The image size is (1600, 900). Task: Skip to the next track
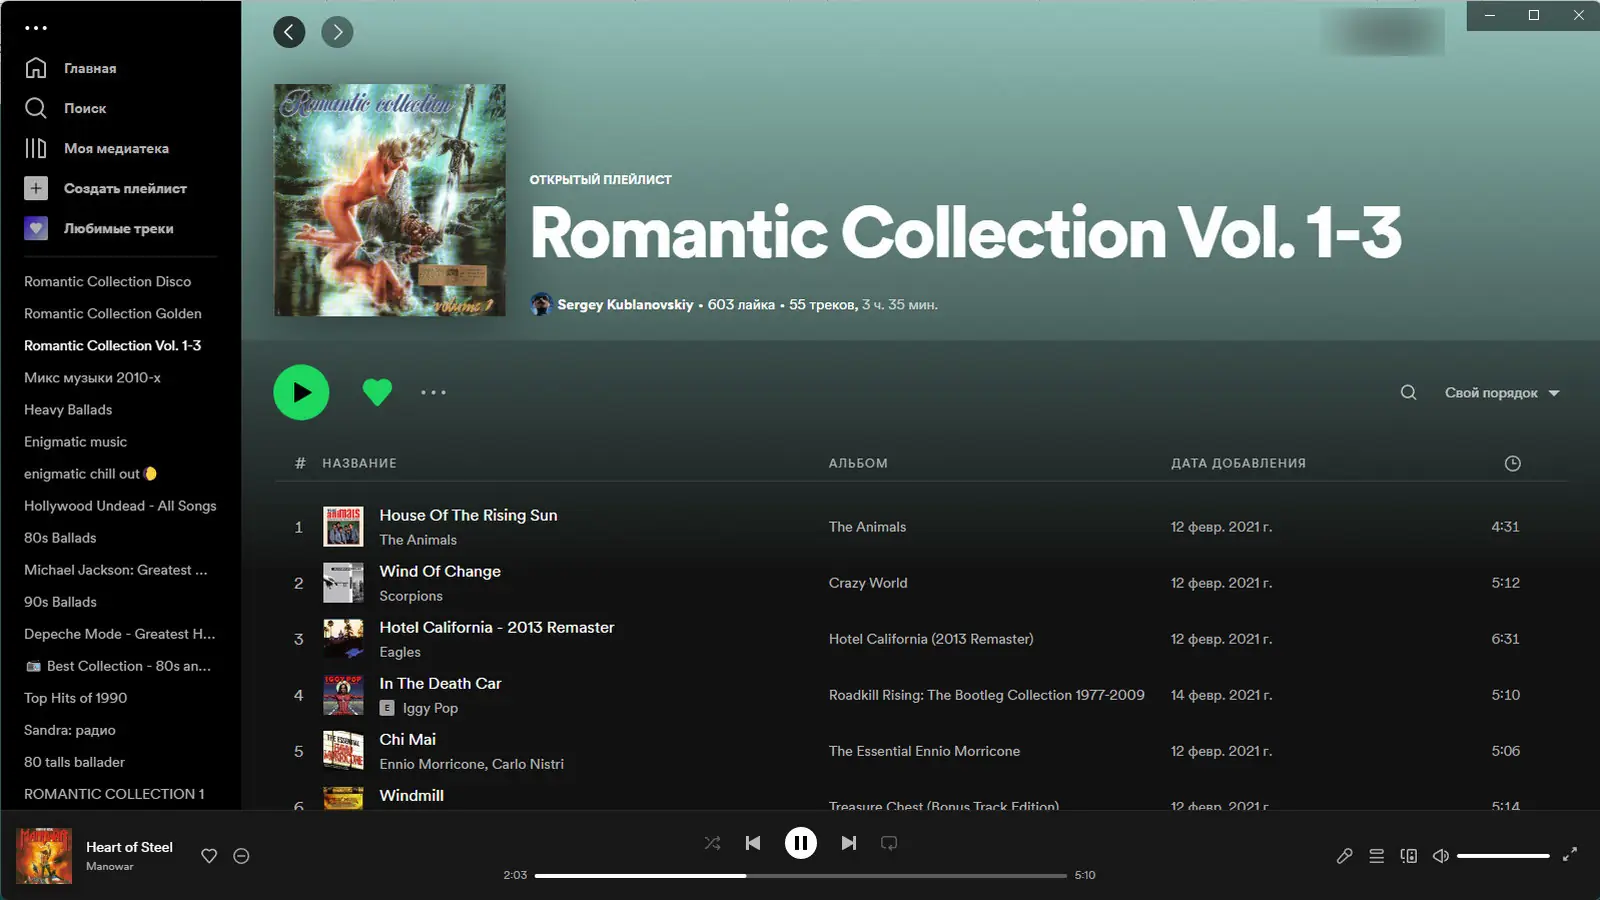849,843
